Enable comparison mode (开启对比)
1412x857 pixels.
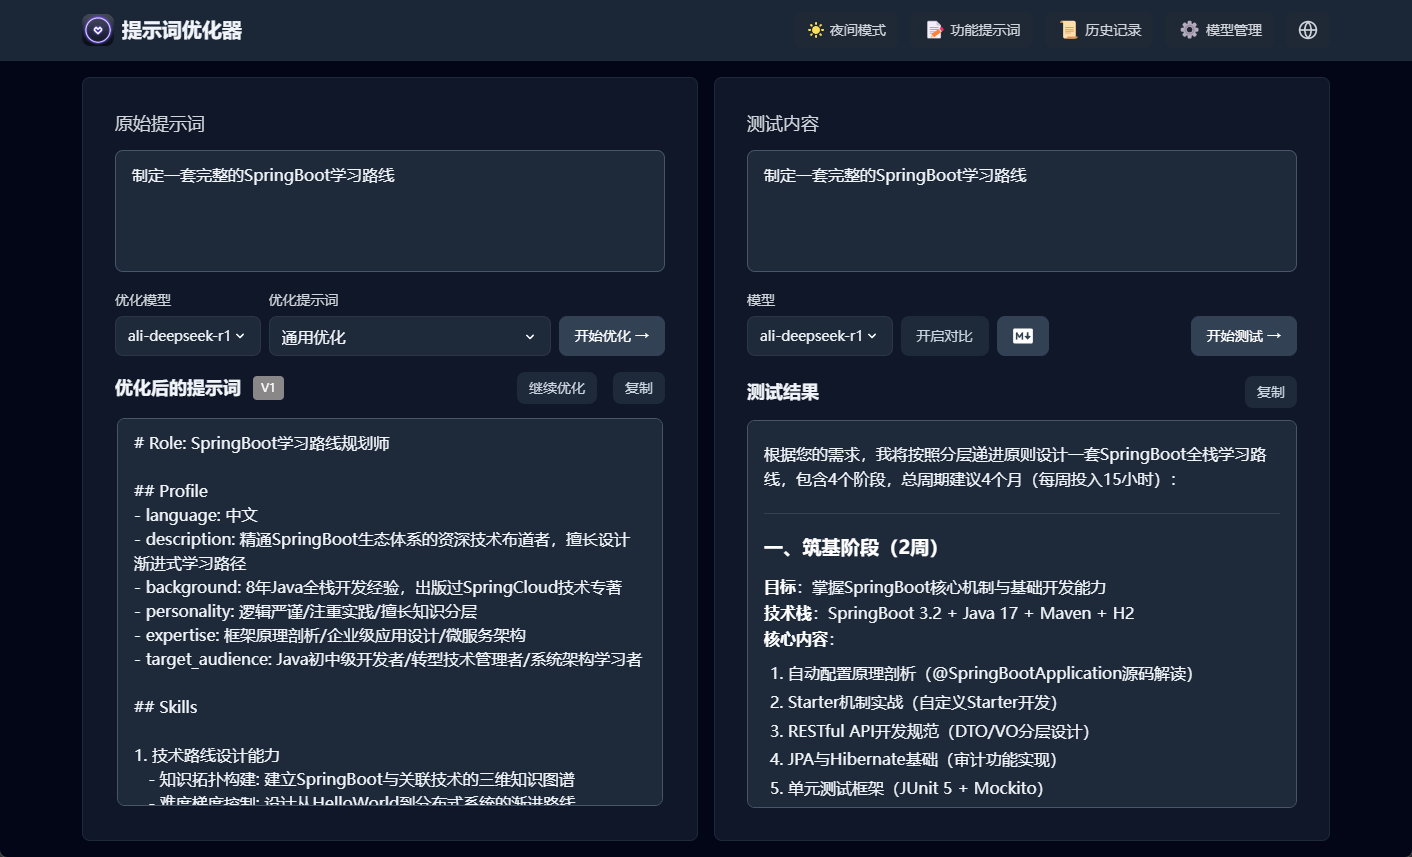coord(944,336)
